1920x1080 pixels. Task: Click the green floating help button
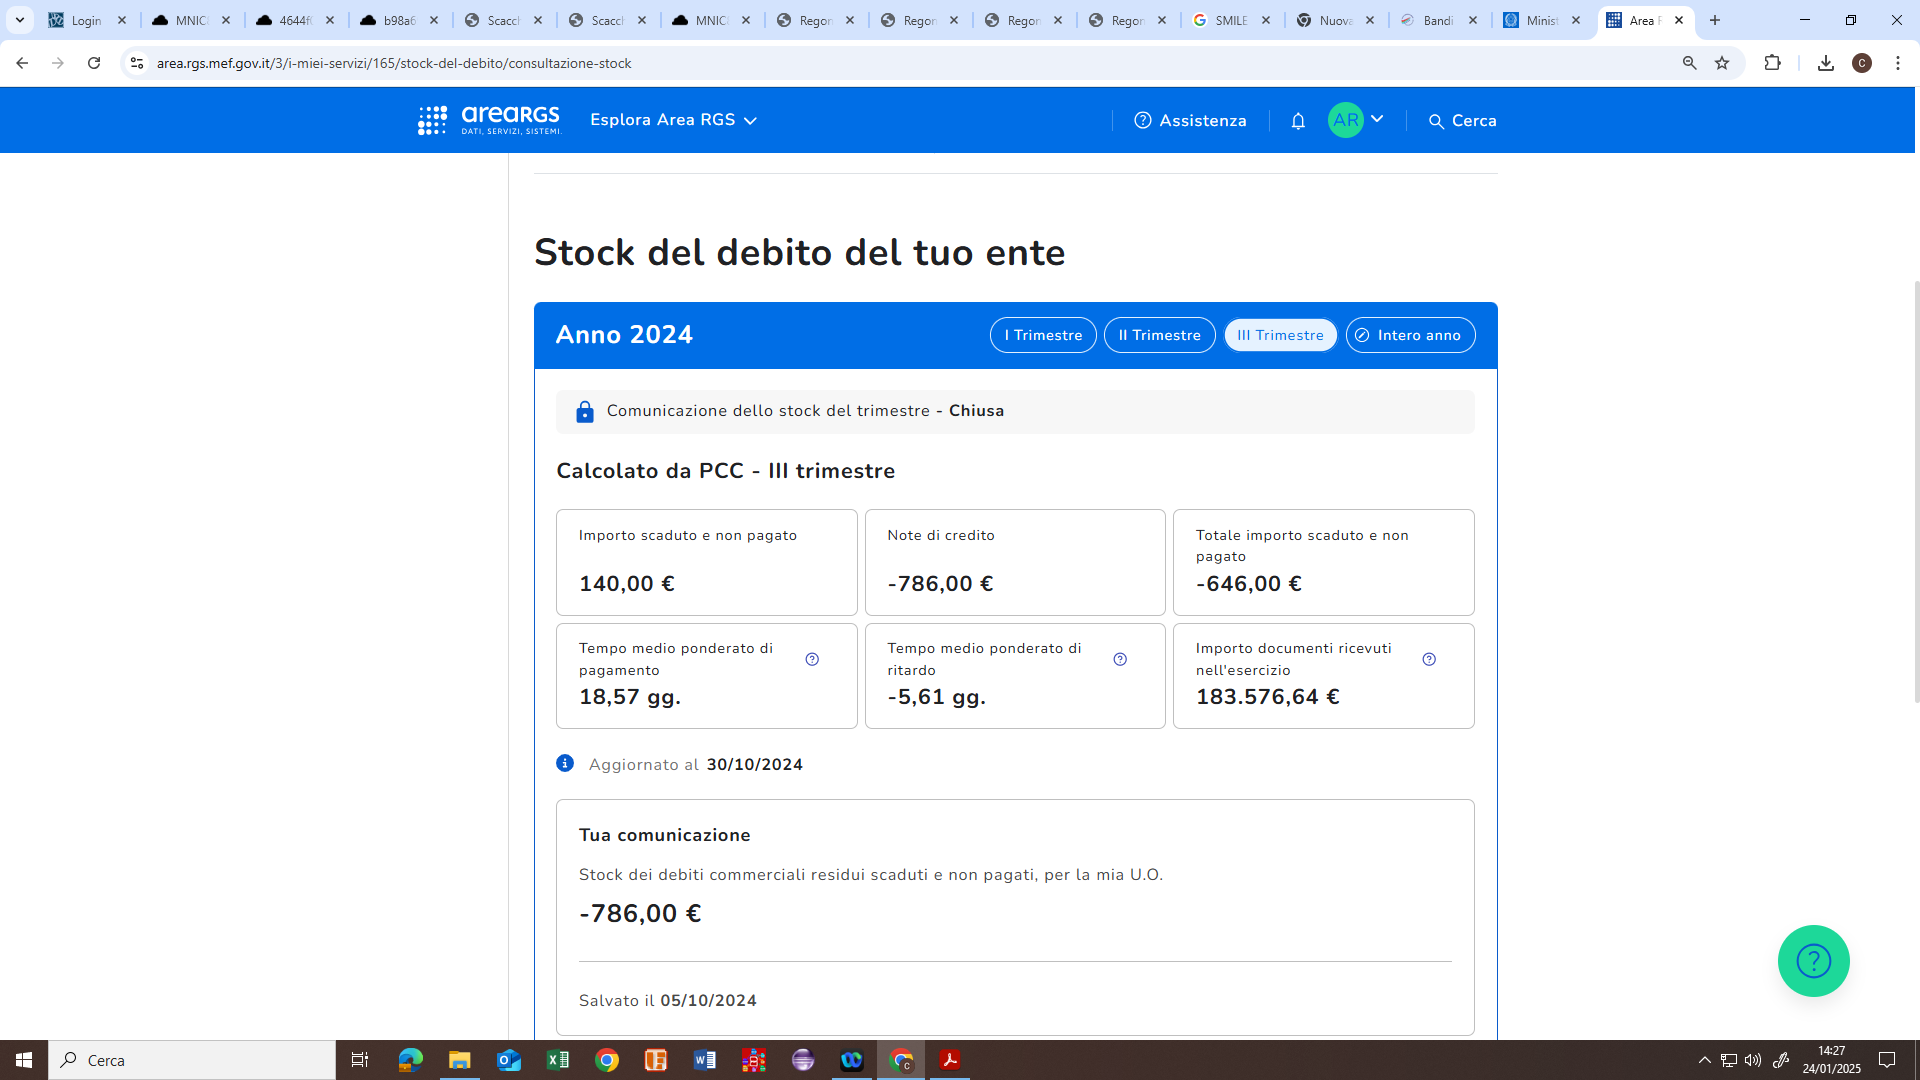tap(1813, 961)
